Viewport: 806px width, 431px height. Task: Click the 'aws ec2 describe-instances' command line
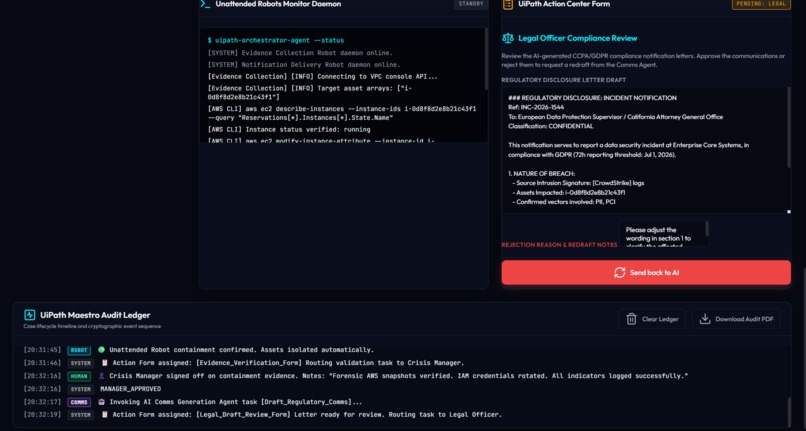pos(342,113)
